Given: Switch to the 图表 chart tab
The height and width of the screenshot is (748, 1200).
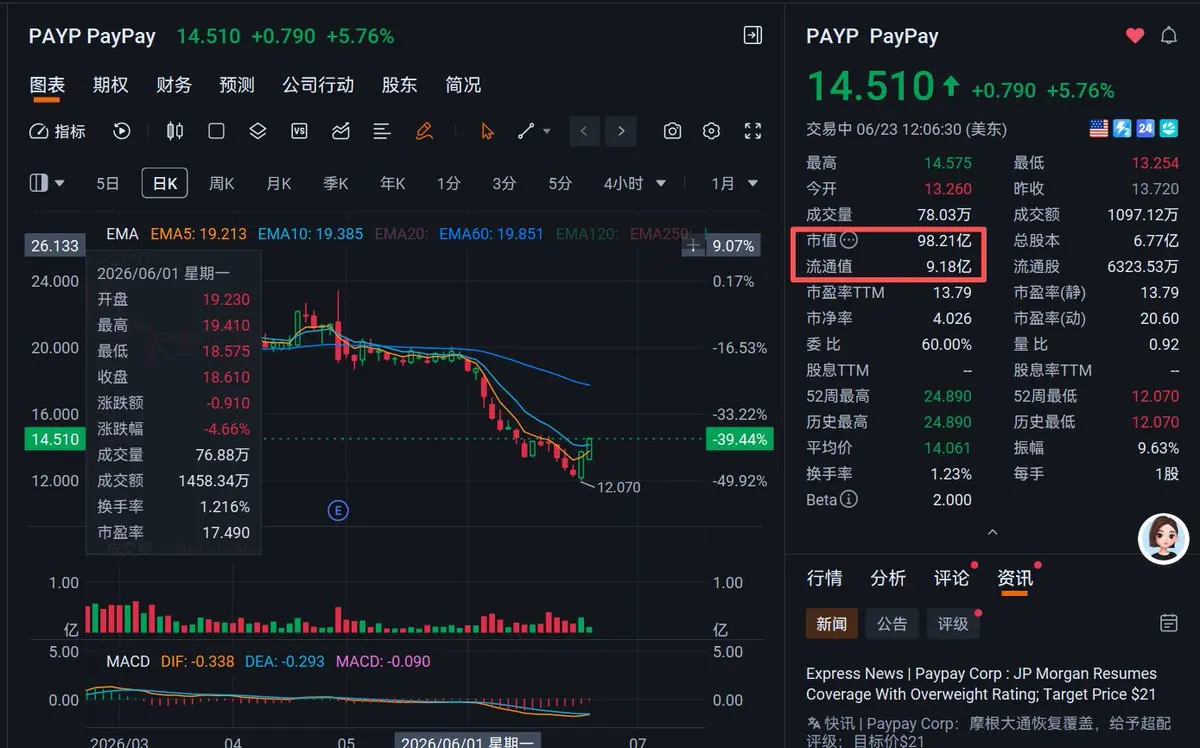Looking at the screenshot, I should 47,85.
